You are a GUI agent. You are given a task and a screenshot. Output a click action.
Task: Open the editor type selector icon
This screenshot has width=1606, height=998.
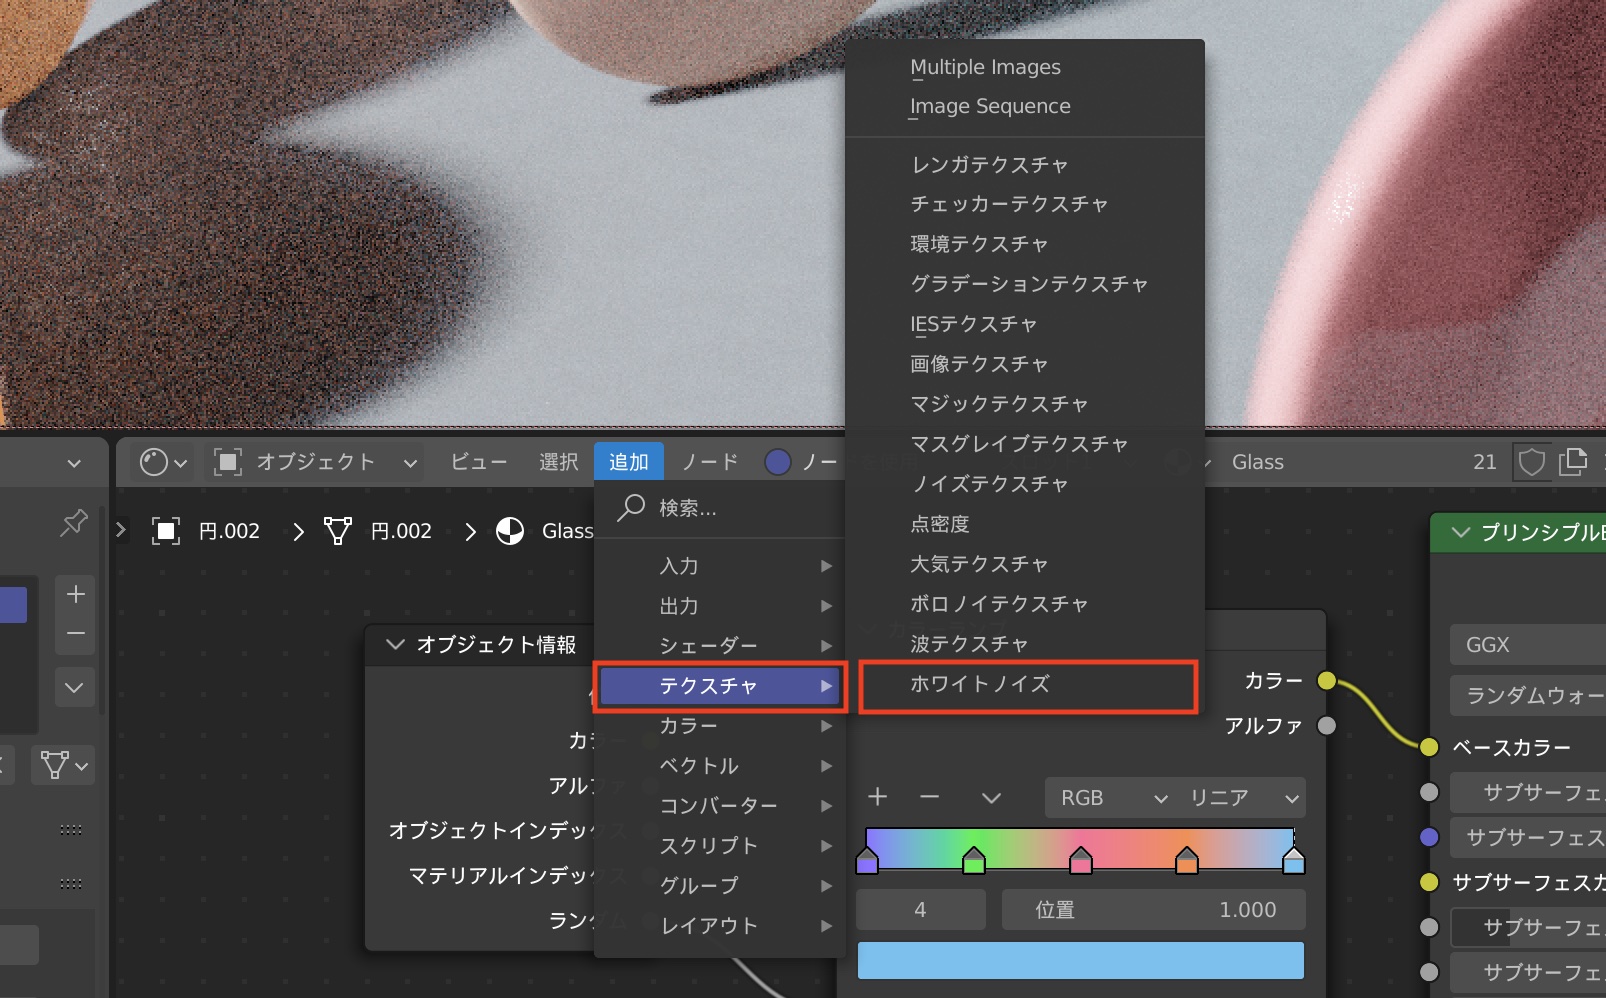(x=163, y=462)
